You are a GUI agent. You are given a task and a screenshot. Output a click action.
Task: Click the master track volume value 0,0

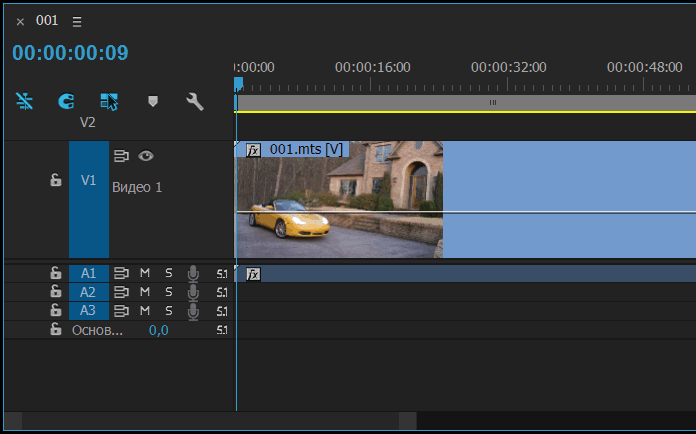coord(158,330)
